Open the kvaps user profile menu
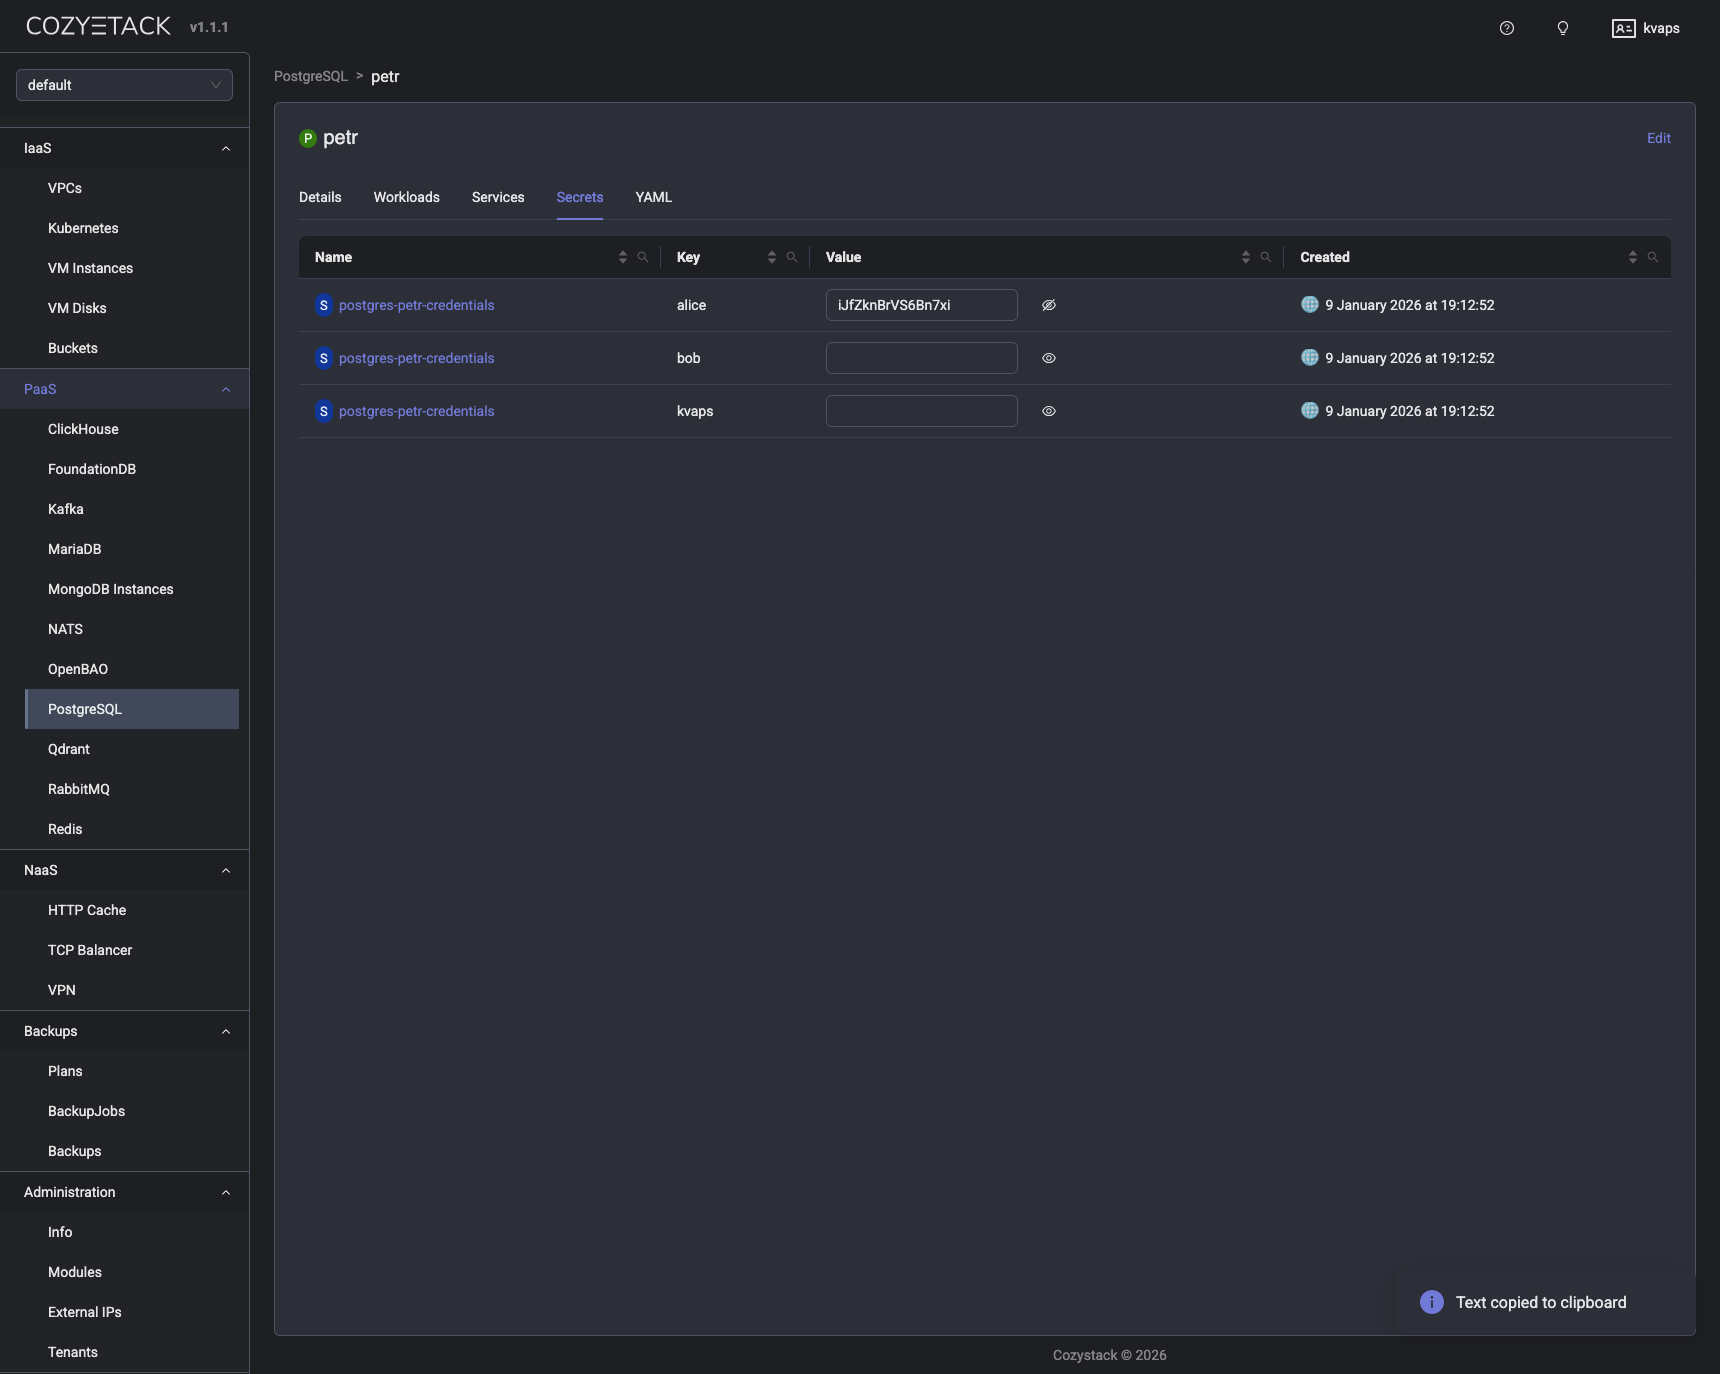Screen dimensions: 1720x1374 coord(1645,28)
